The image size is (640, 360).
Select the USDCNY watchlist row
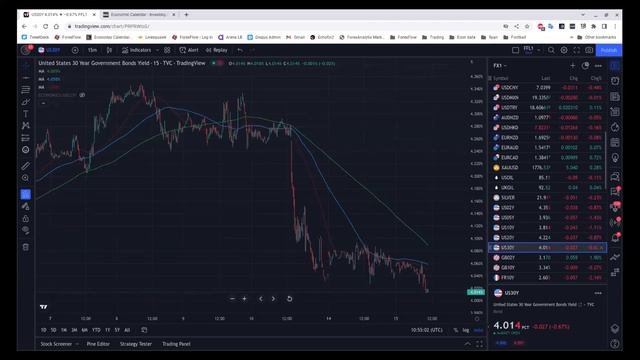pos(547,87)
